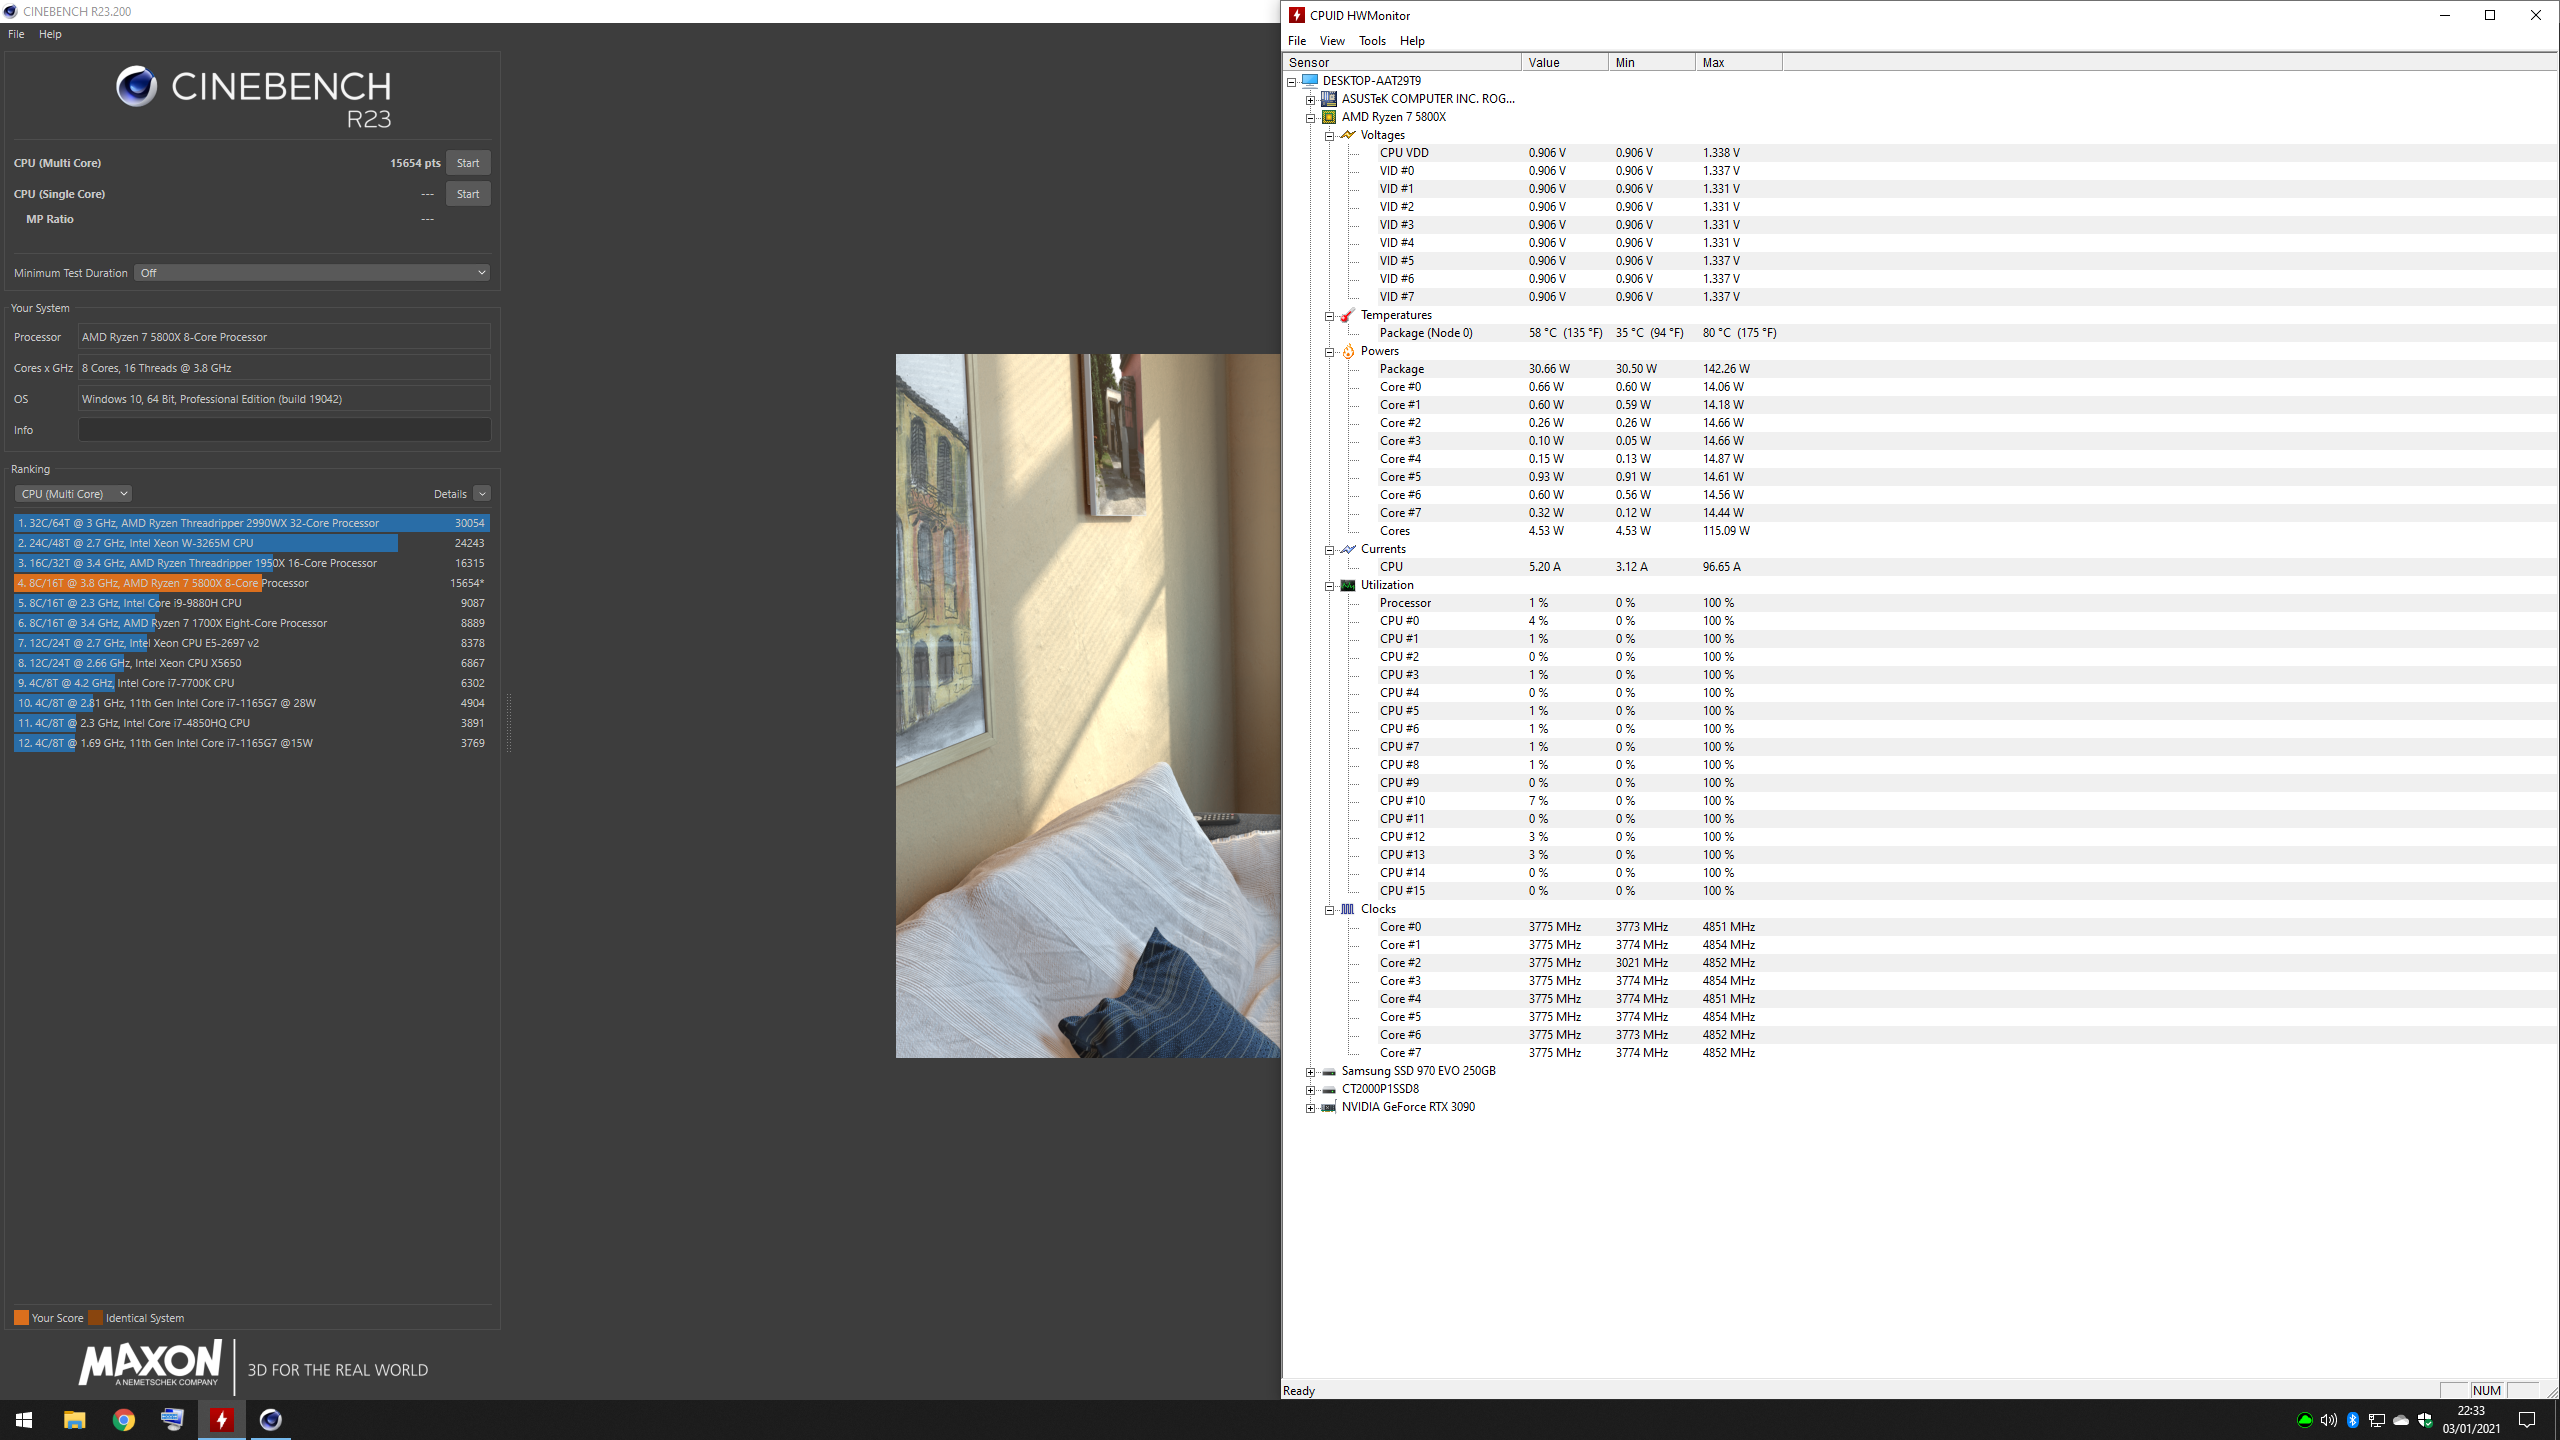
Task: Switch to Cinebench taskbar icon
Action: pyautogui.click(x=271, y=1420)
